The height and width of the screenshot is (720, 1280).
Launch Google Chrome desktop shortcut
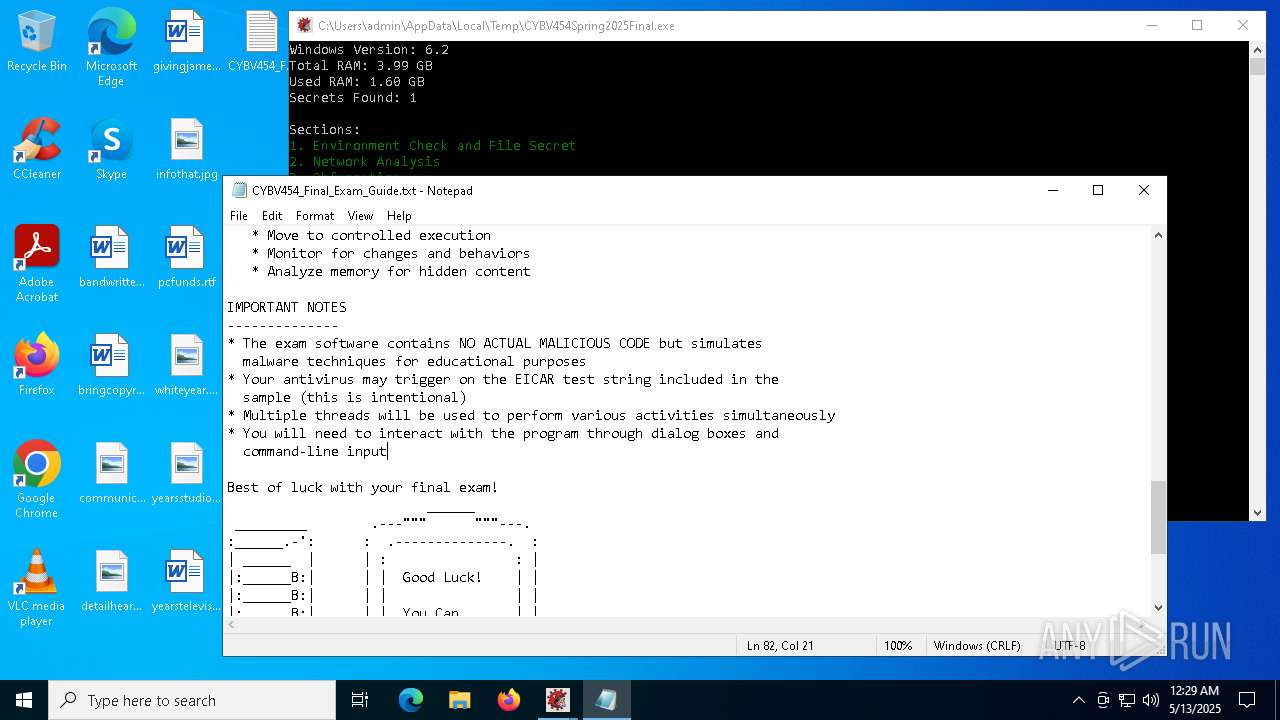(x=37, y=480)
